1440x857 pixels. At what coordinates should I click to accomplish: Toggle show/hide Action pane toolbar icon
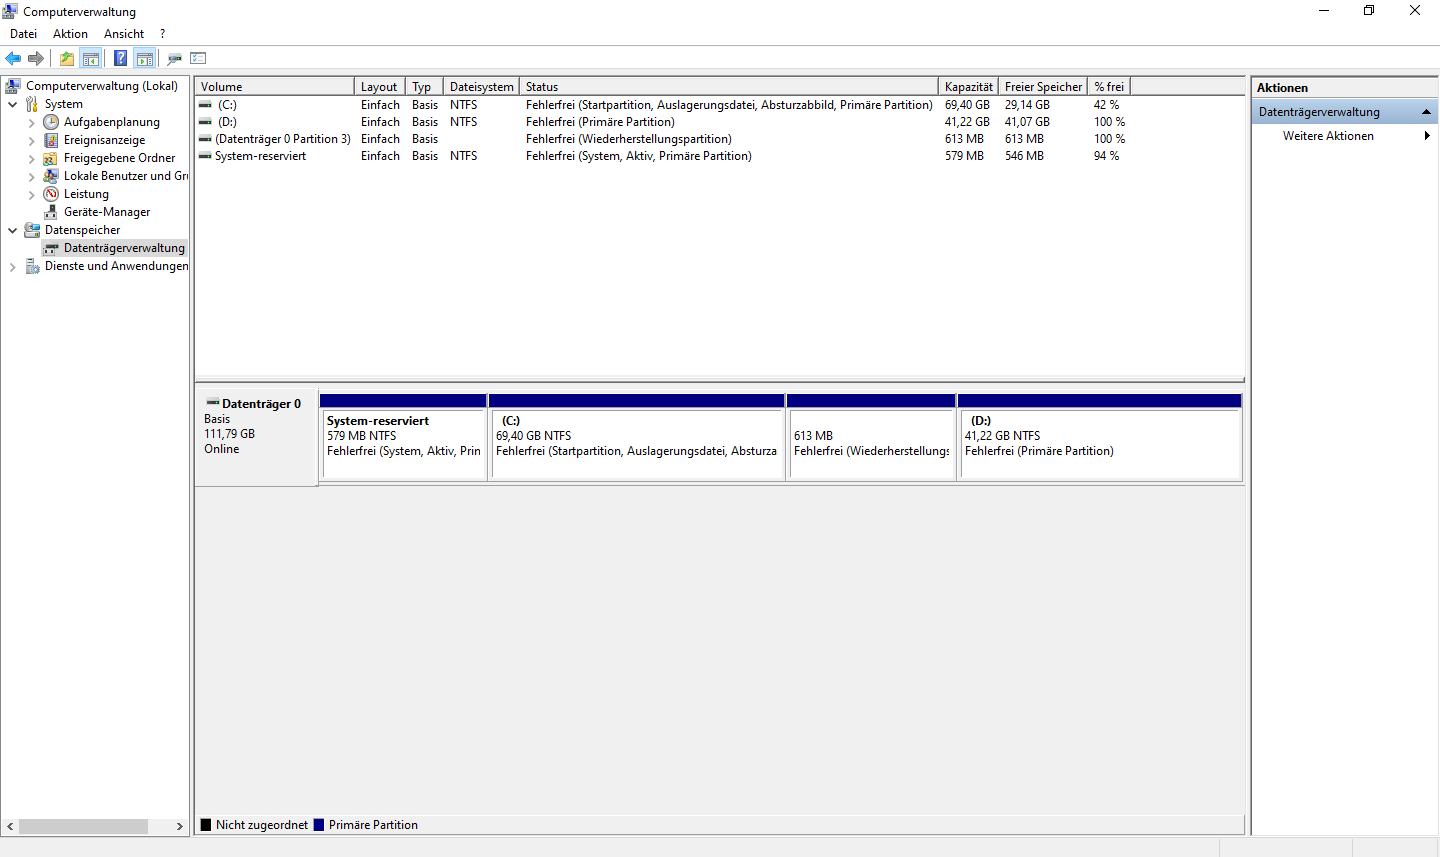pos(145,58)
